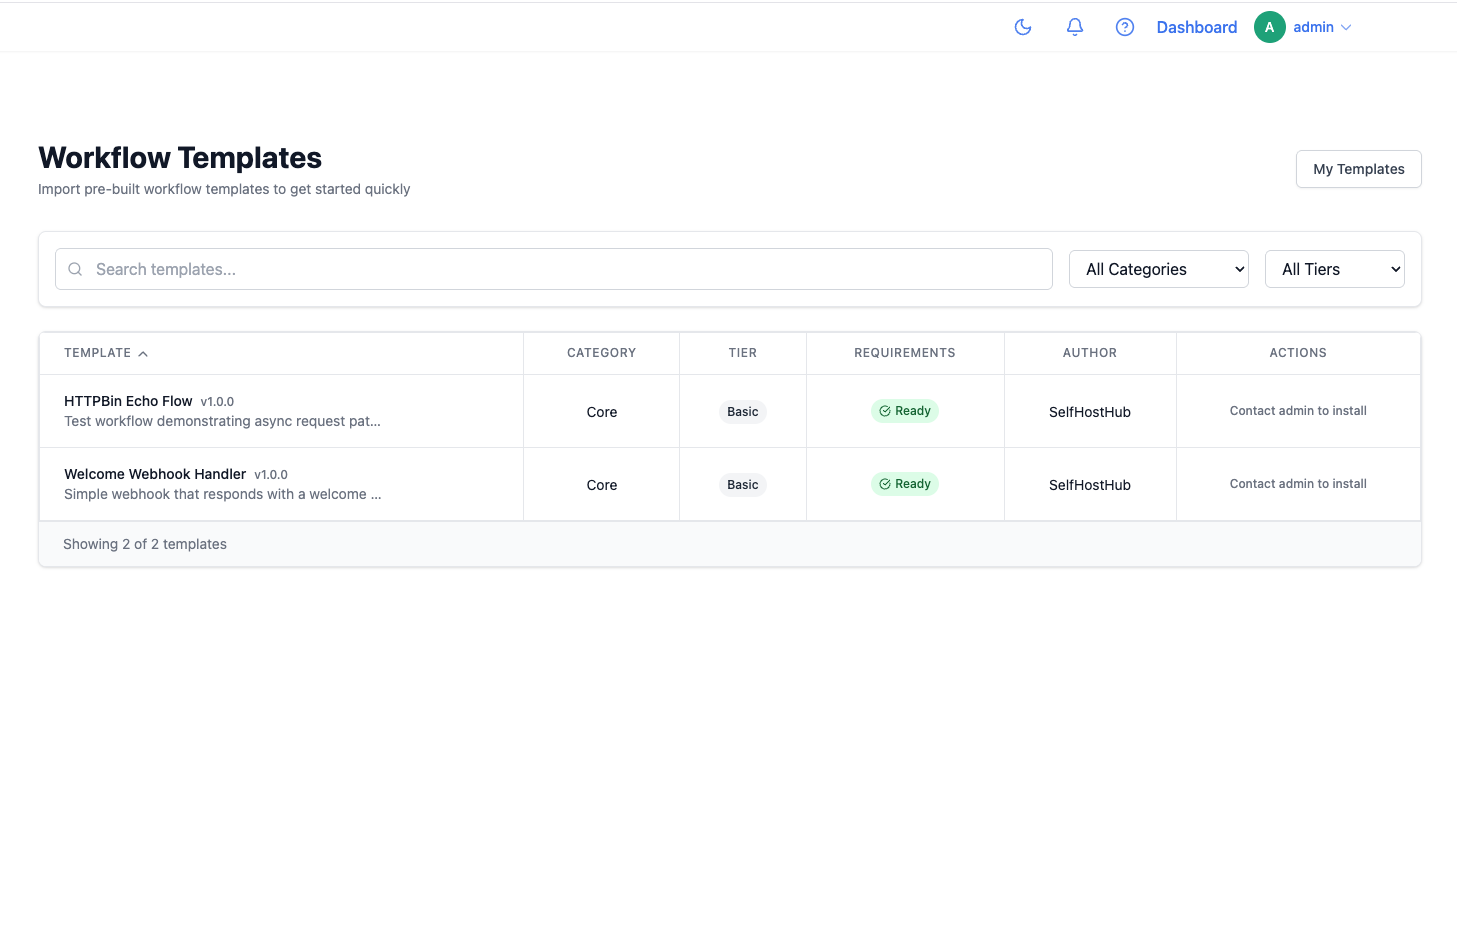
Task: Navigate to the Dashboard
Action: [x=1196, y=27]
